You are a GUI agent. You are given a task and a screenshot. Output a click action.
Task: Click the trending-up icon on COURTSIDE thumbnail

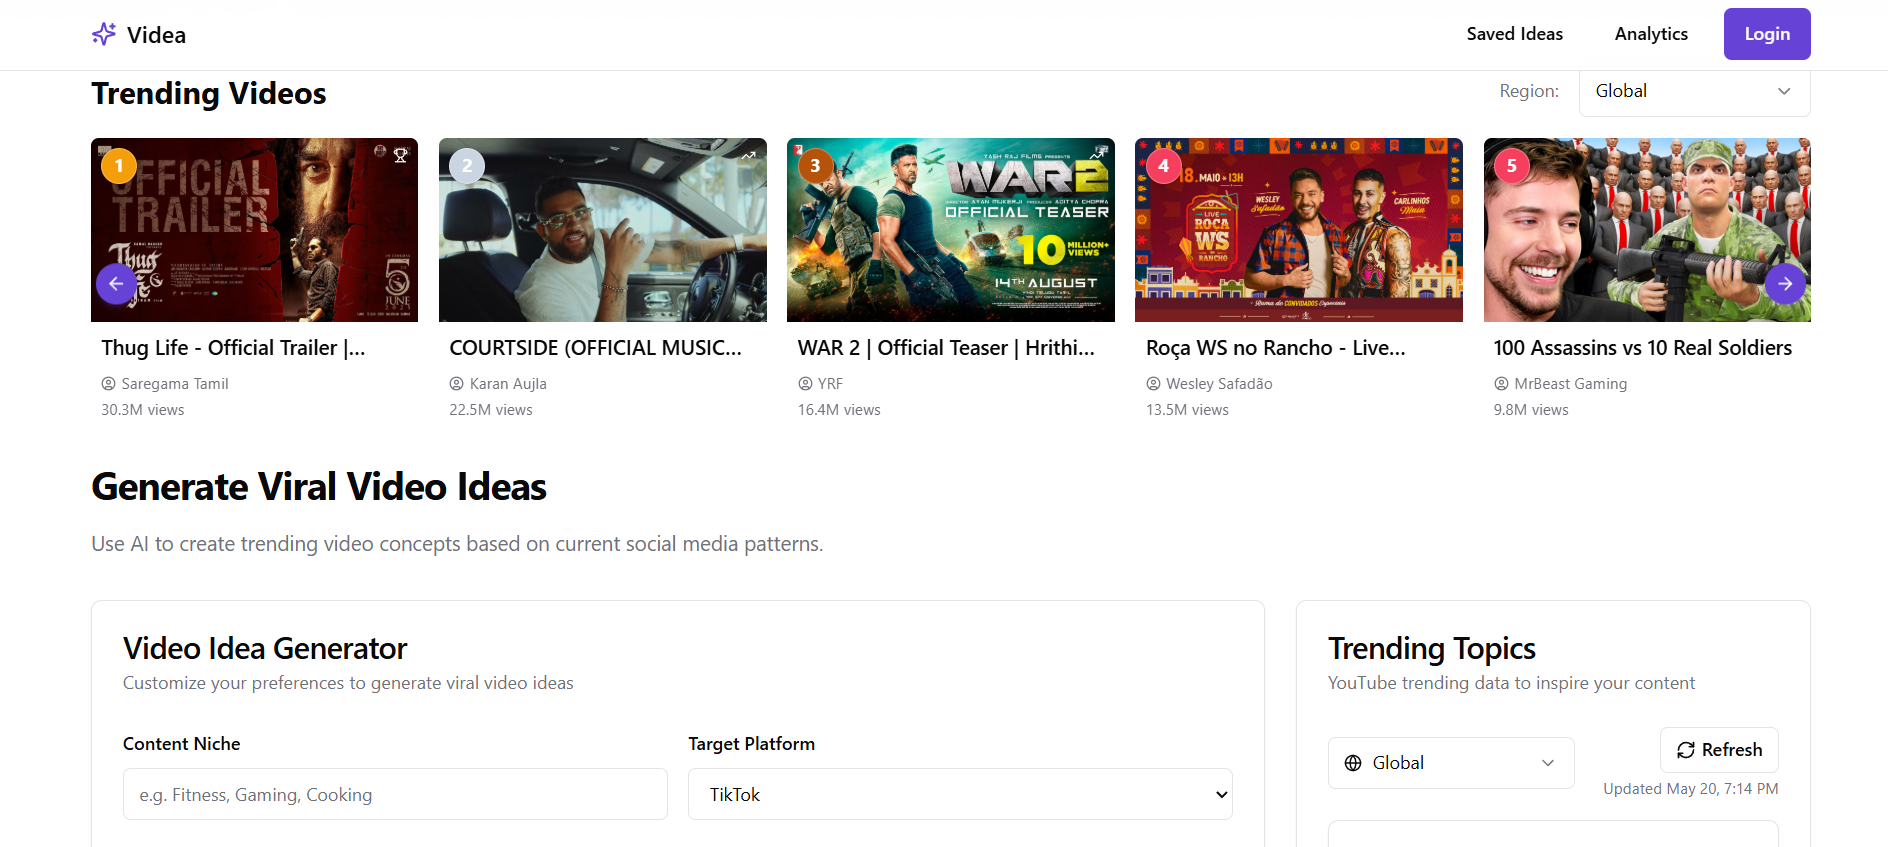point(749,155)
